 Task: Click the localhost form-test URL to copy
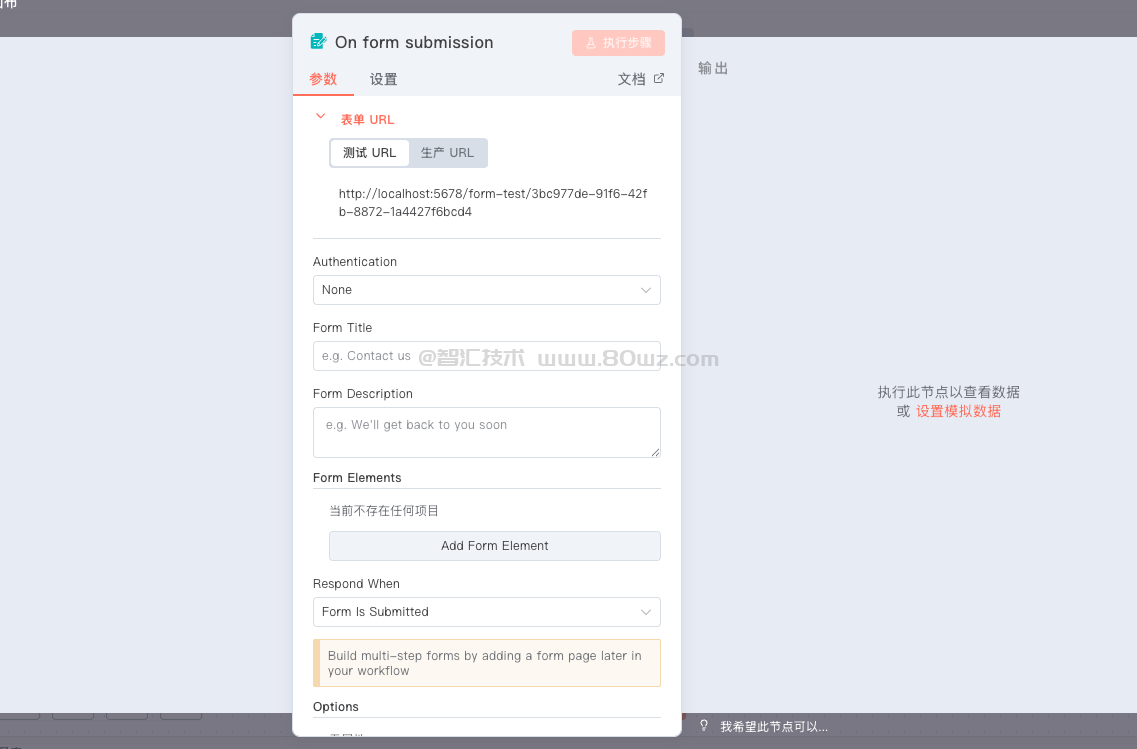pos(493,203)
